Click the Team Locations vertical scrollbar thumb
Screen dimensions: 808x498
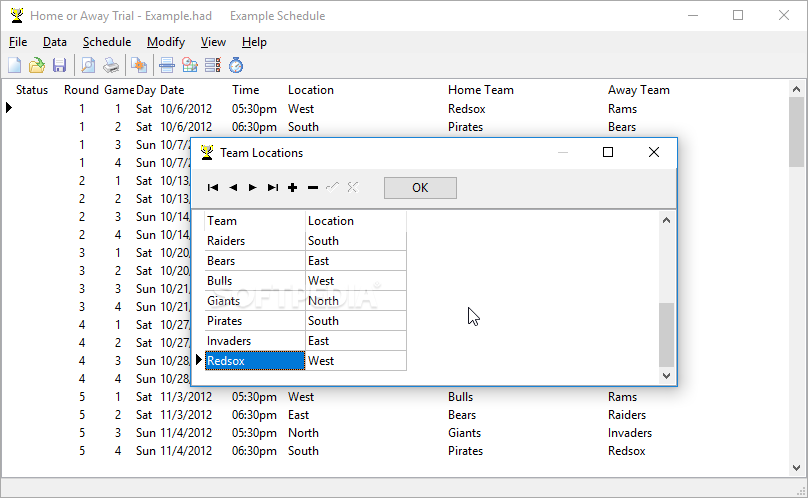tap(666, 335)
